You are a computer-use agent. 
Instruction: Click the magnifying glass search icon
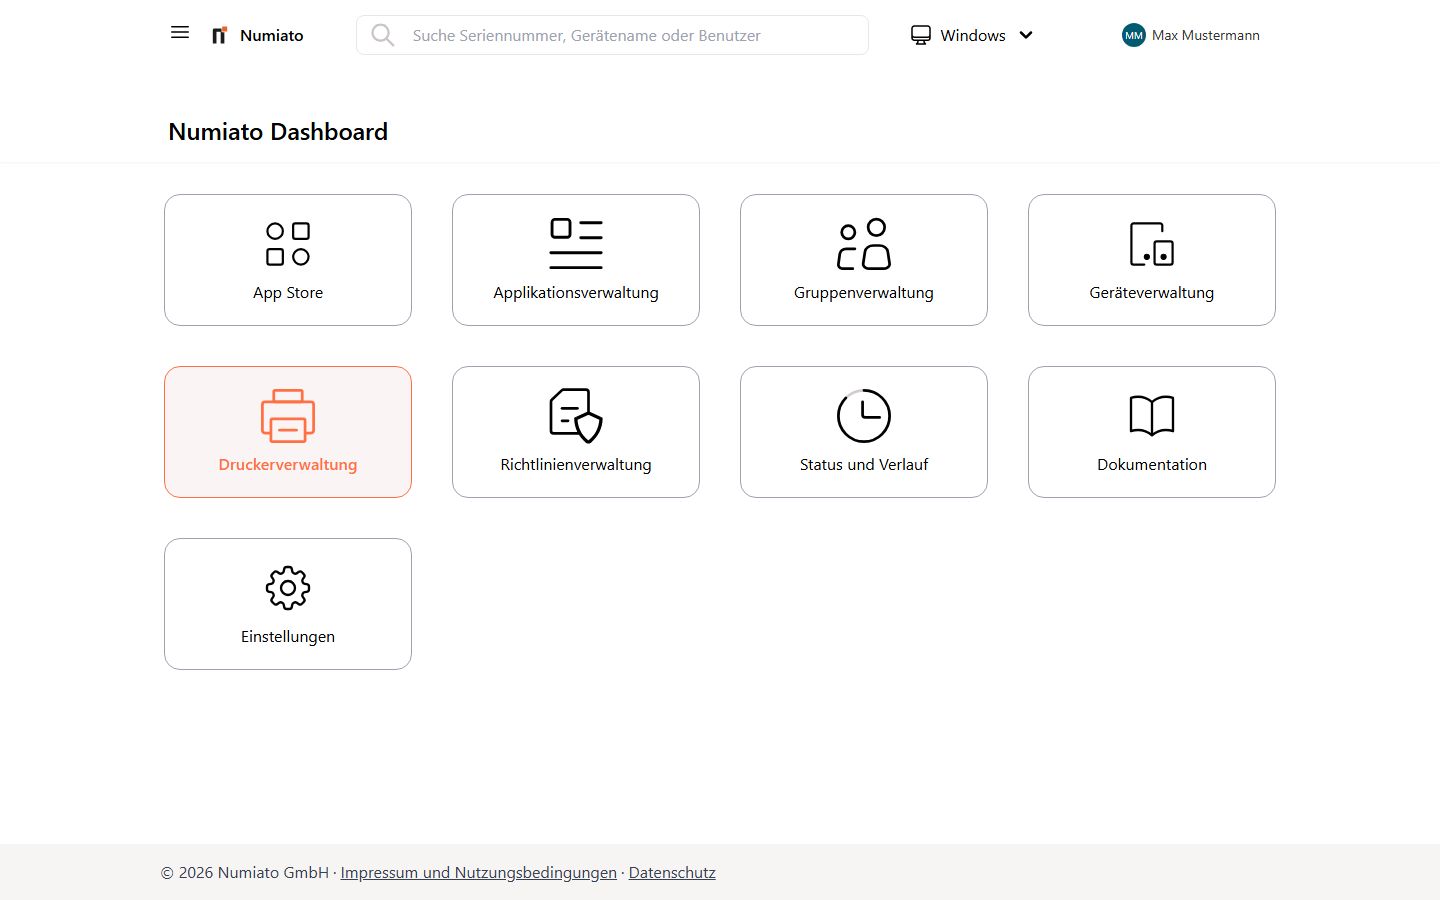382,36
